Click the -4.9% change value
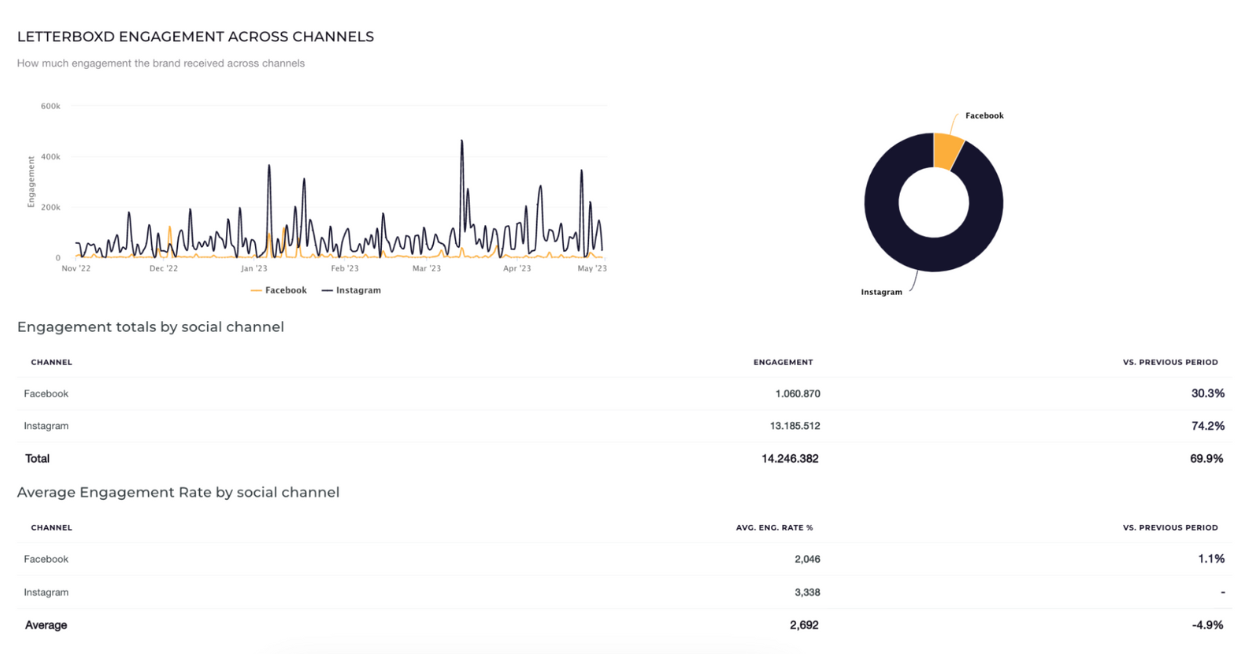Screen dimensions: 1256x654 [1207, 625]
